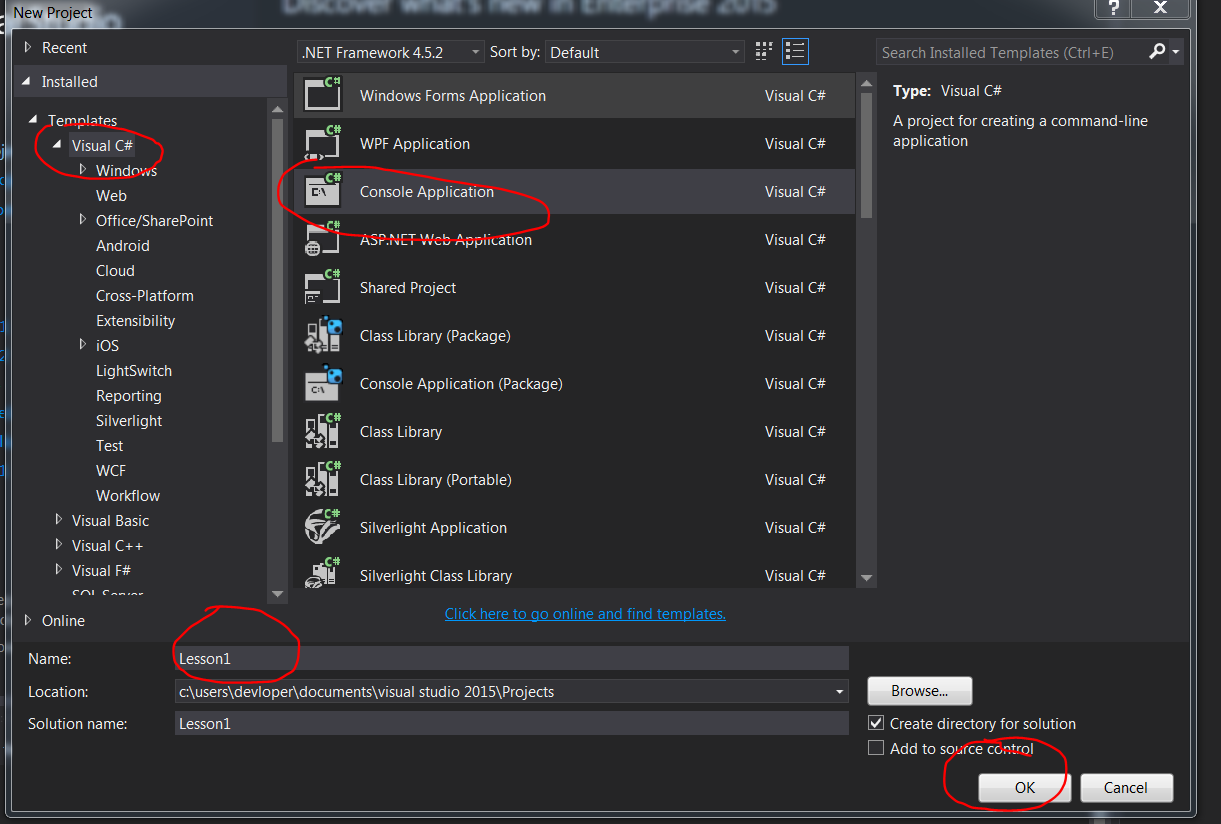Select the LightSwitch category
Screen dimensions: 1221x824
point(134,370)
